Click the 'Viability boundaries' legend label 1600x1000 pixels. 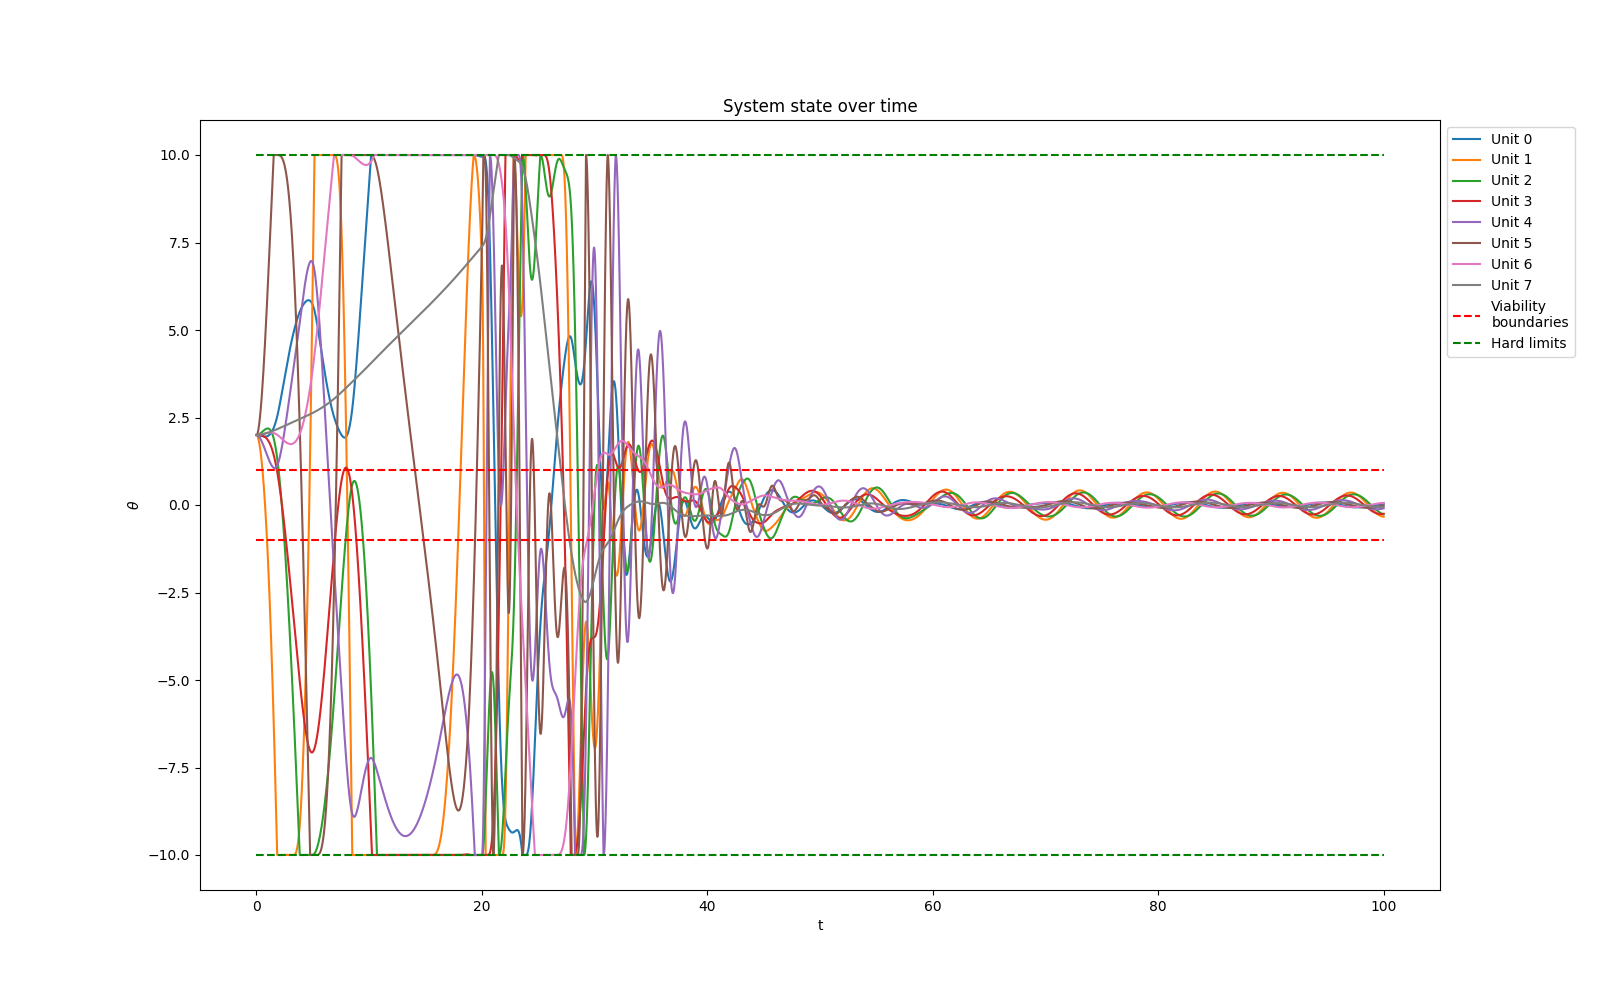[1529, 314]
